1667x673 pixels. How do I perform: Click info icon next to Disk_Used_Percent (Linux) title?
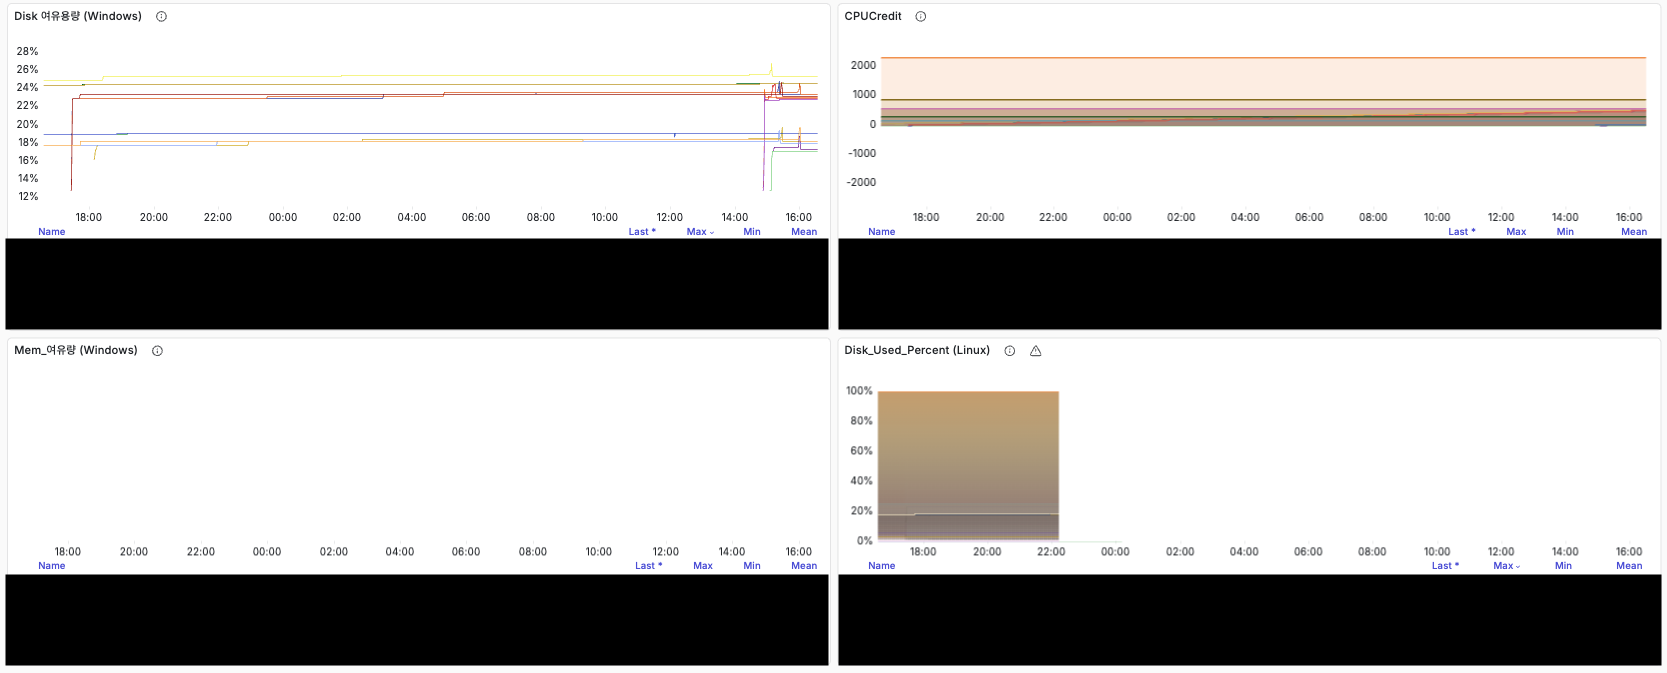1010,351
